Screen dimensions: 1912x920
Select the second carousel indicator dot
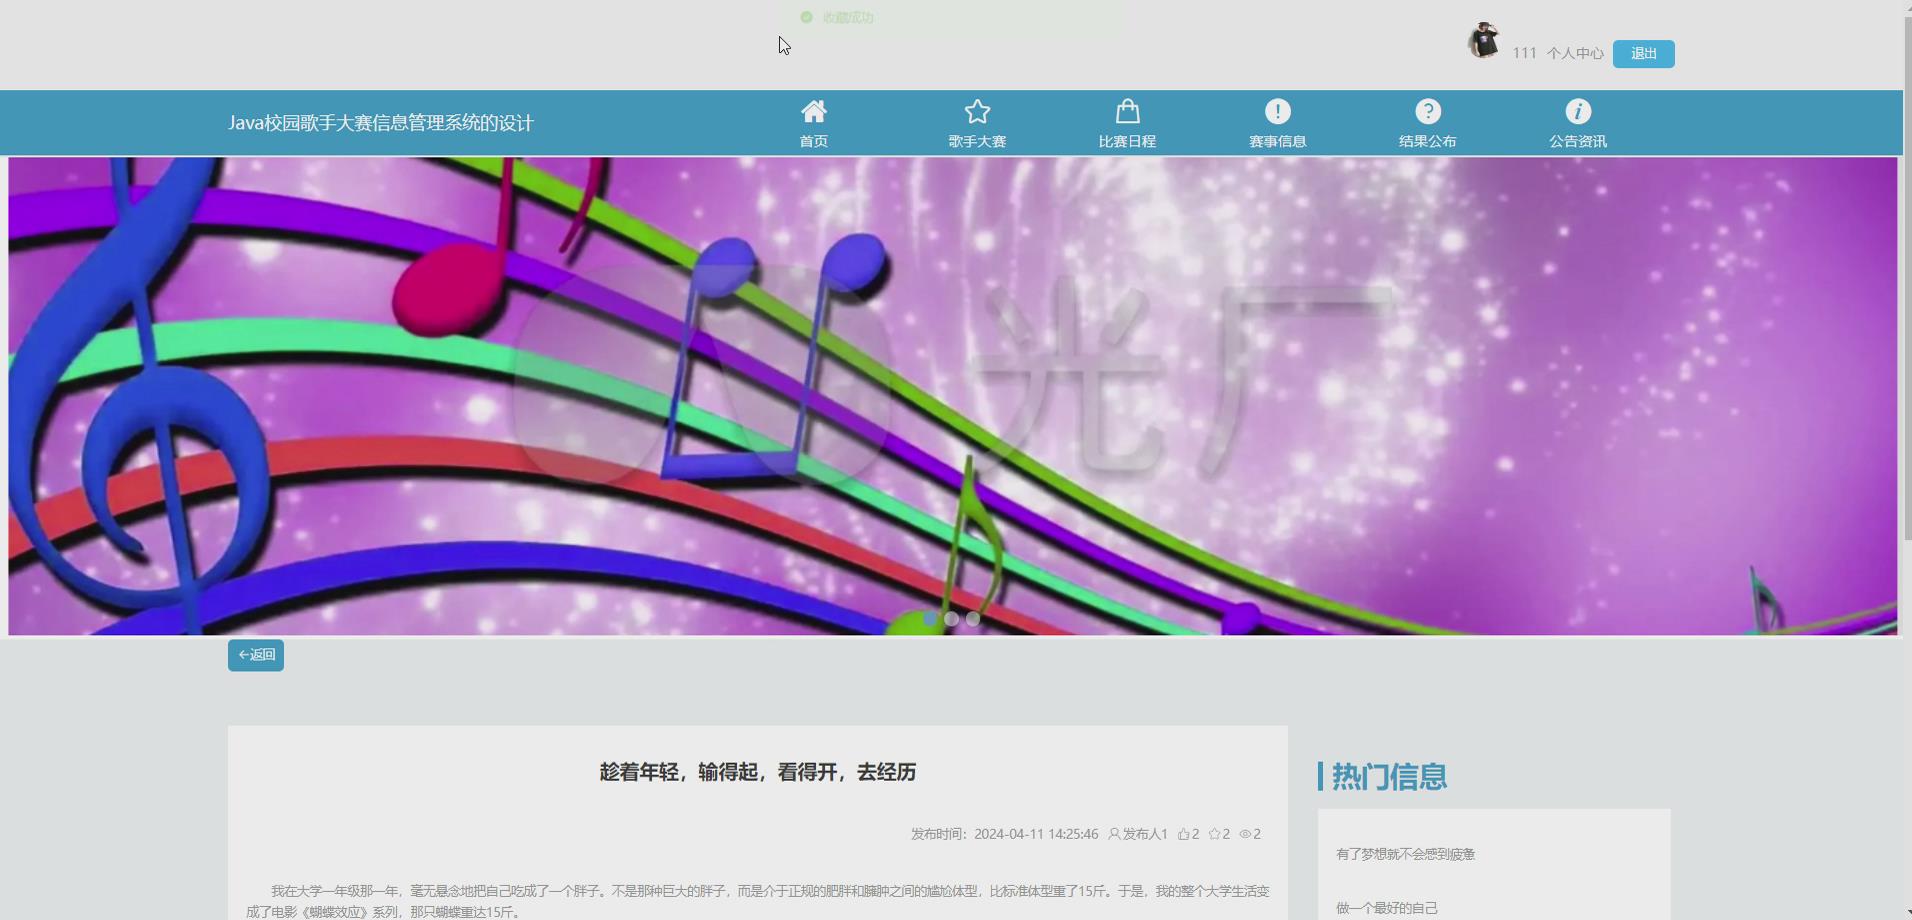pyautogui.click(x=951, y=619)
